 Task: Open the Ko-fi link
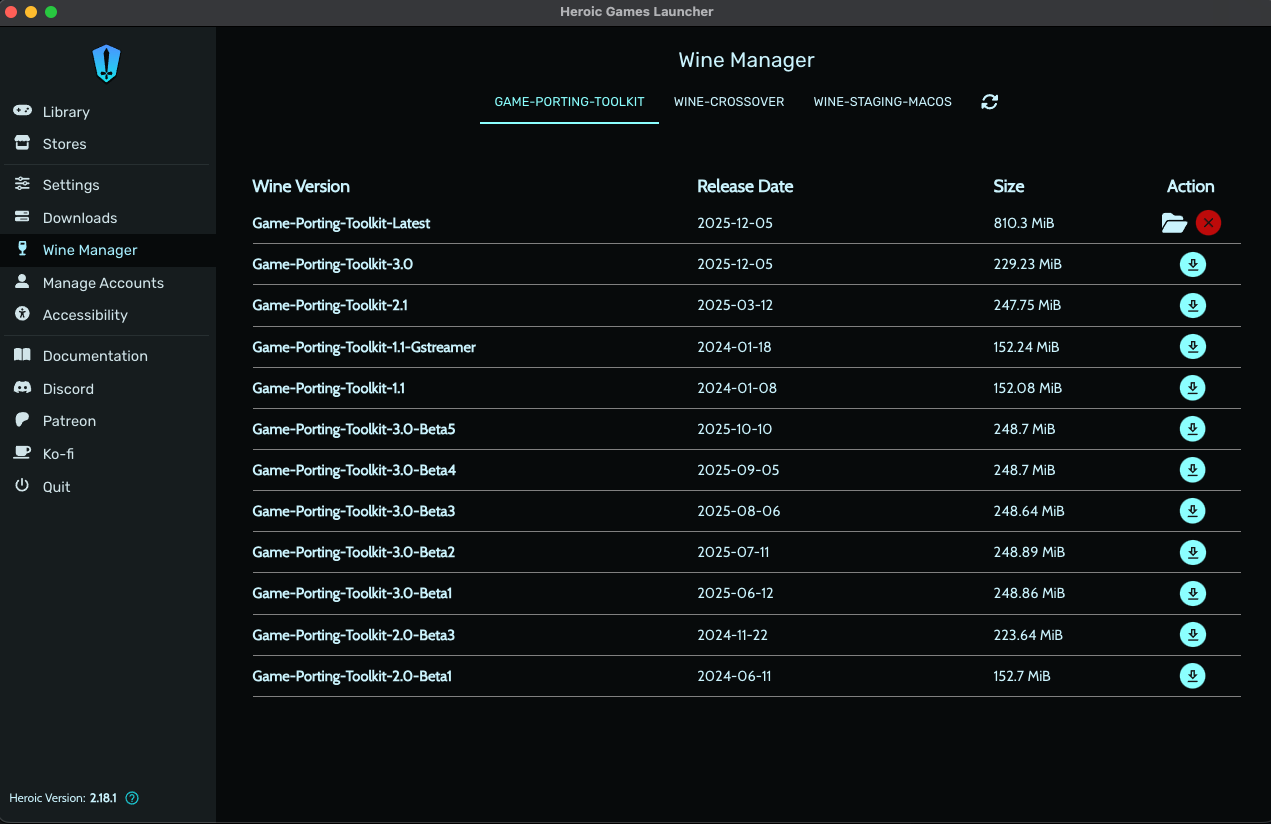(108, 453)
